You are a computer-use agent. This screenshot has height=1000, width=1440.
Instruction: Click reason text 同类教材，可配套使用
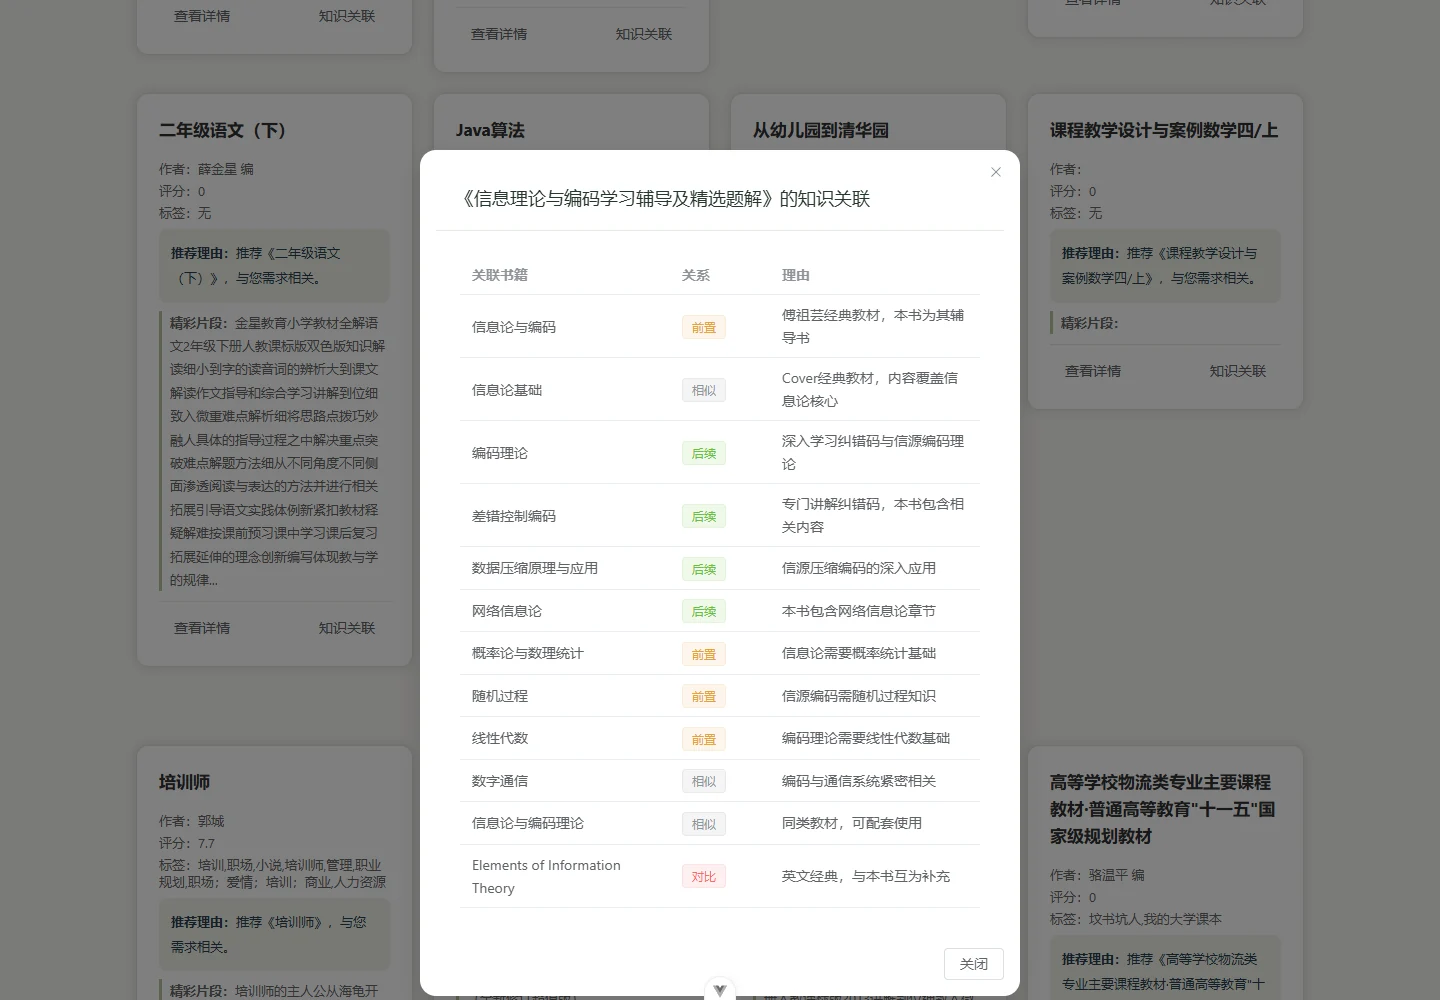pyautogui.click(x=852, y=823)
